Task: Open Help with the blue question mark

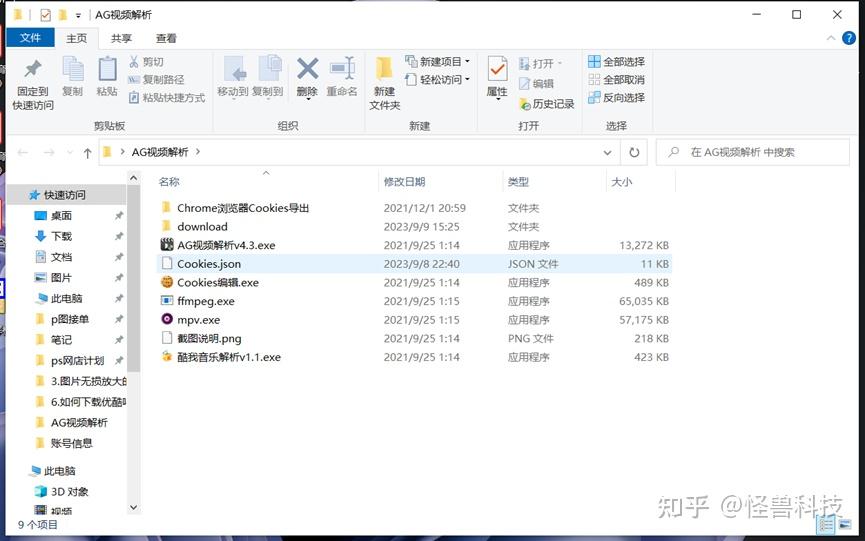Action: 849,38
